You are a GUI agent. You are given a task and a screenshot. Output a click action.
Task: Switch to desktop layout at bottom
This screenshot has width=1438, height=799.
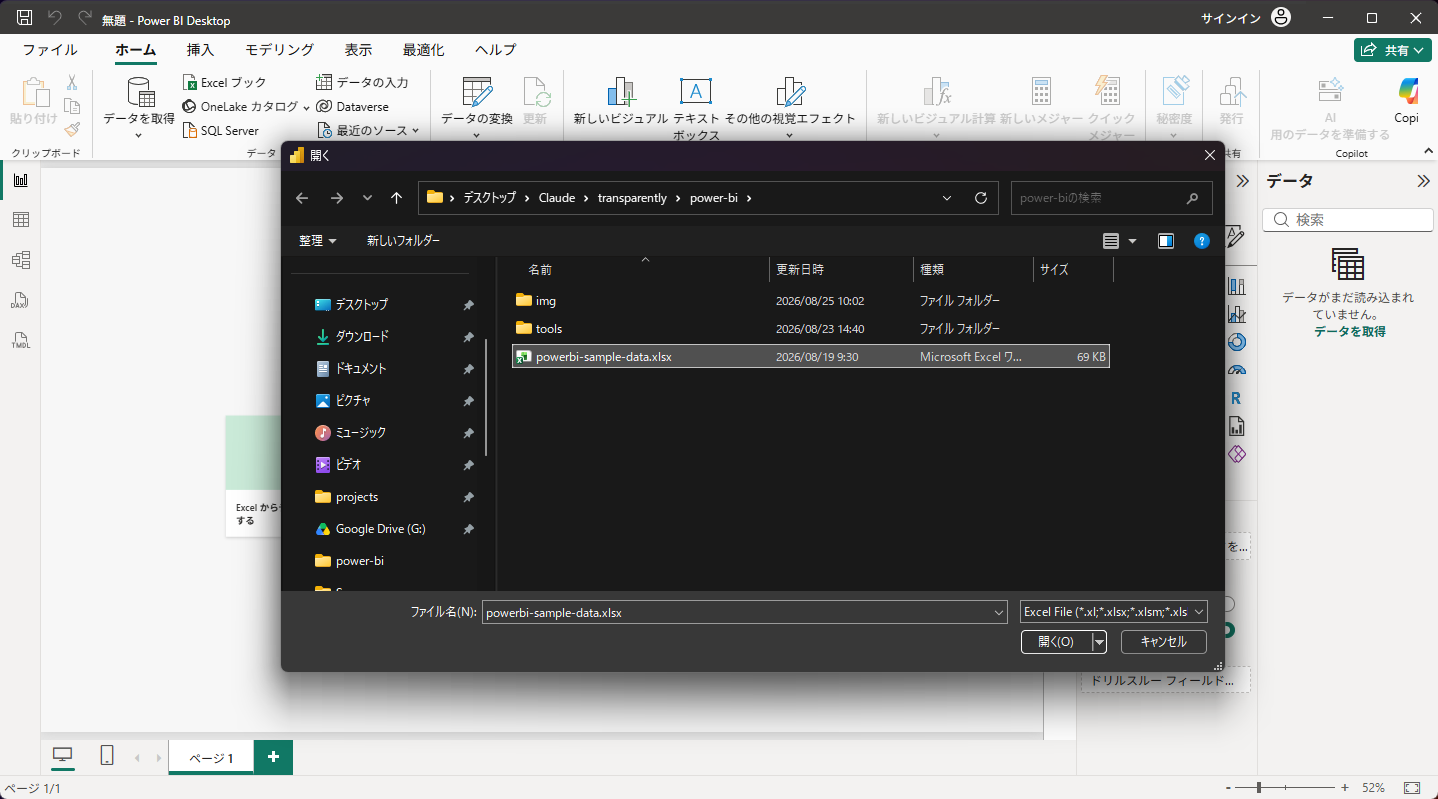(62, 756)
